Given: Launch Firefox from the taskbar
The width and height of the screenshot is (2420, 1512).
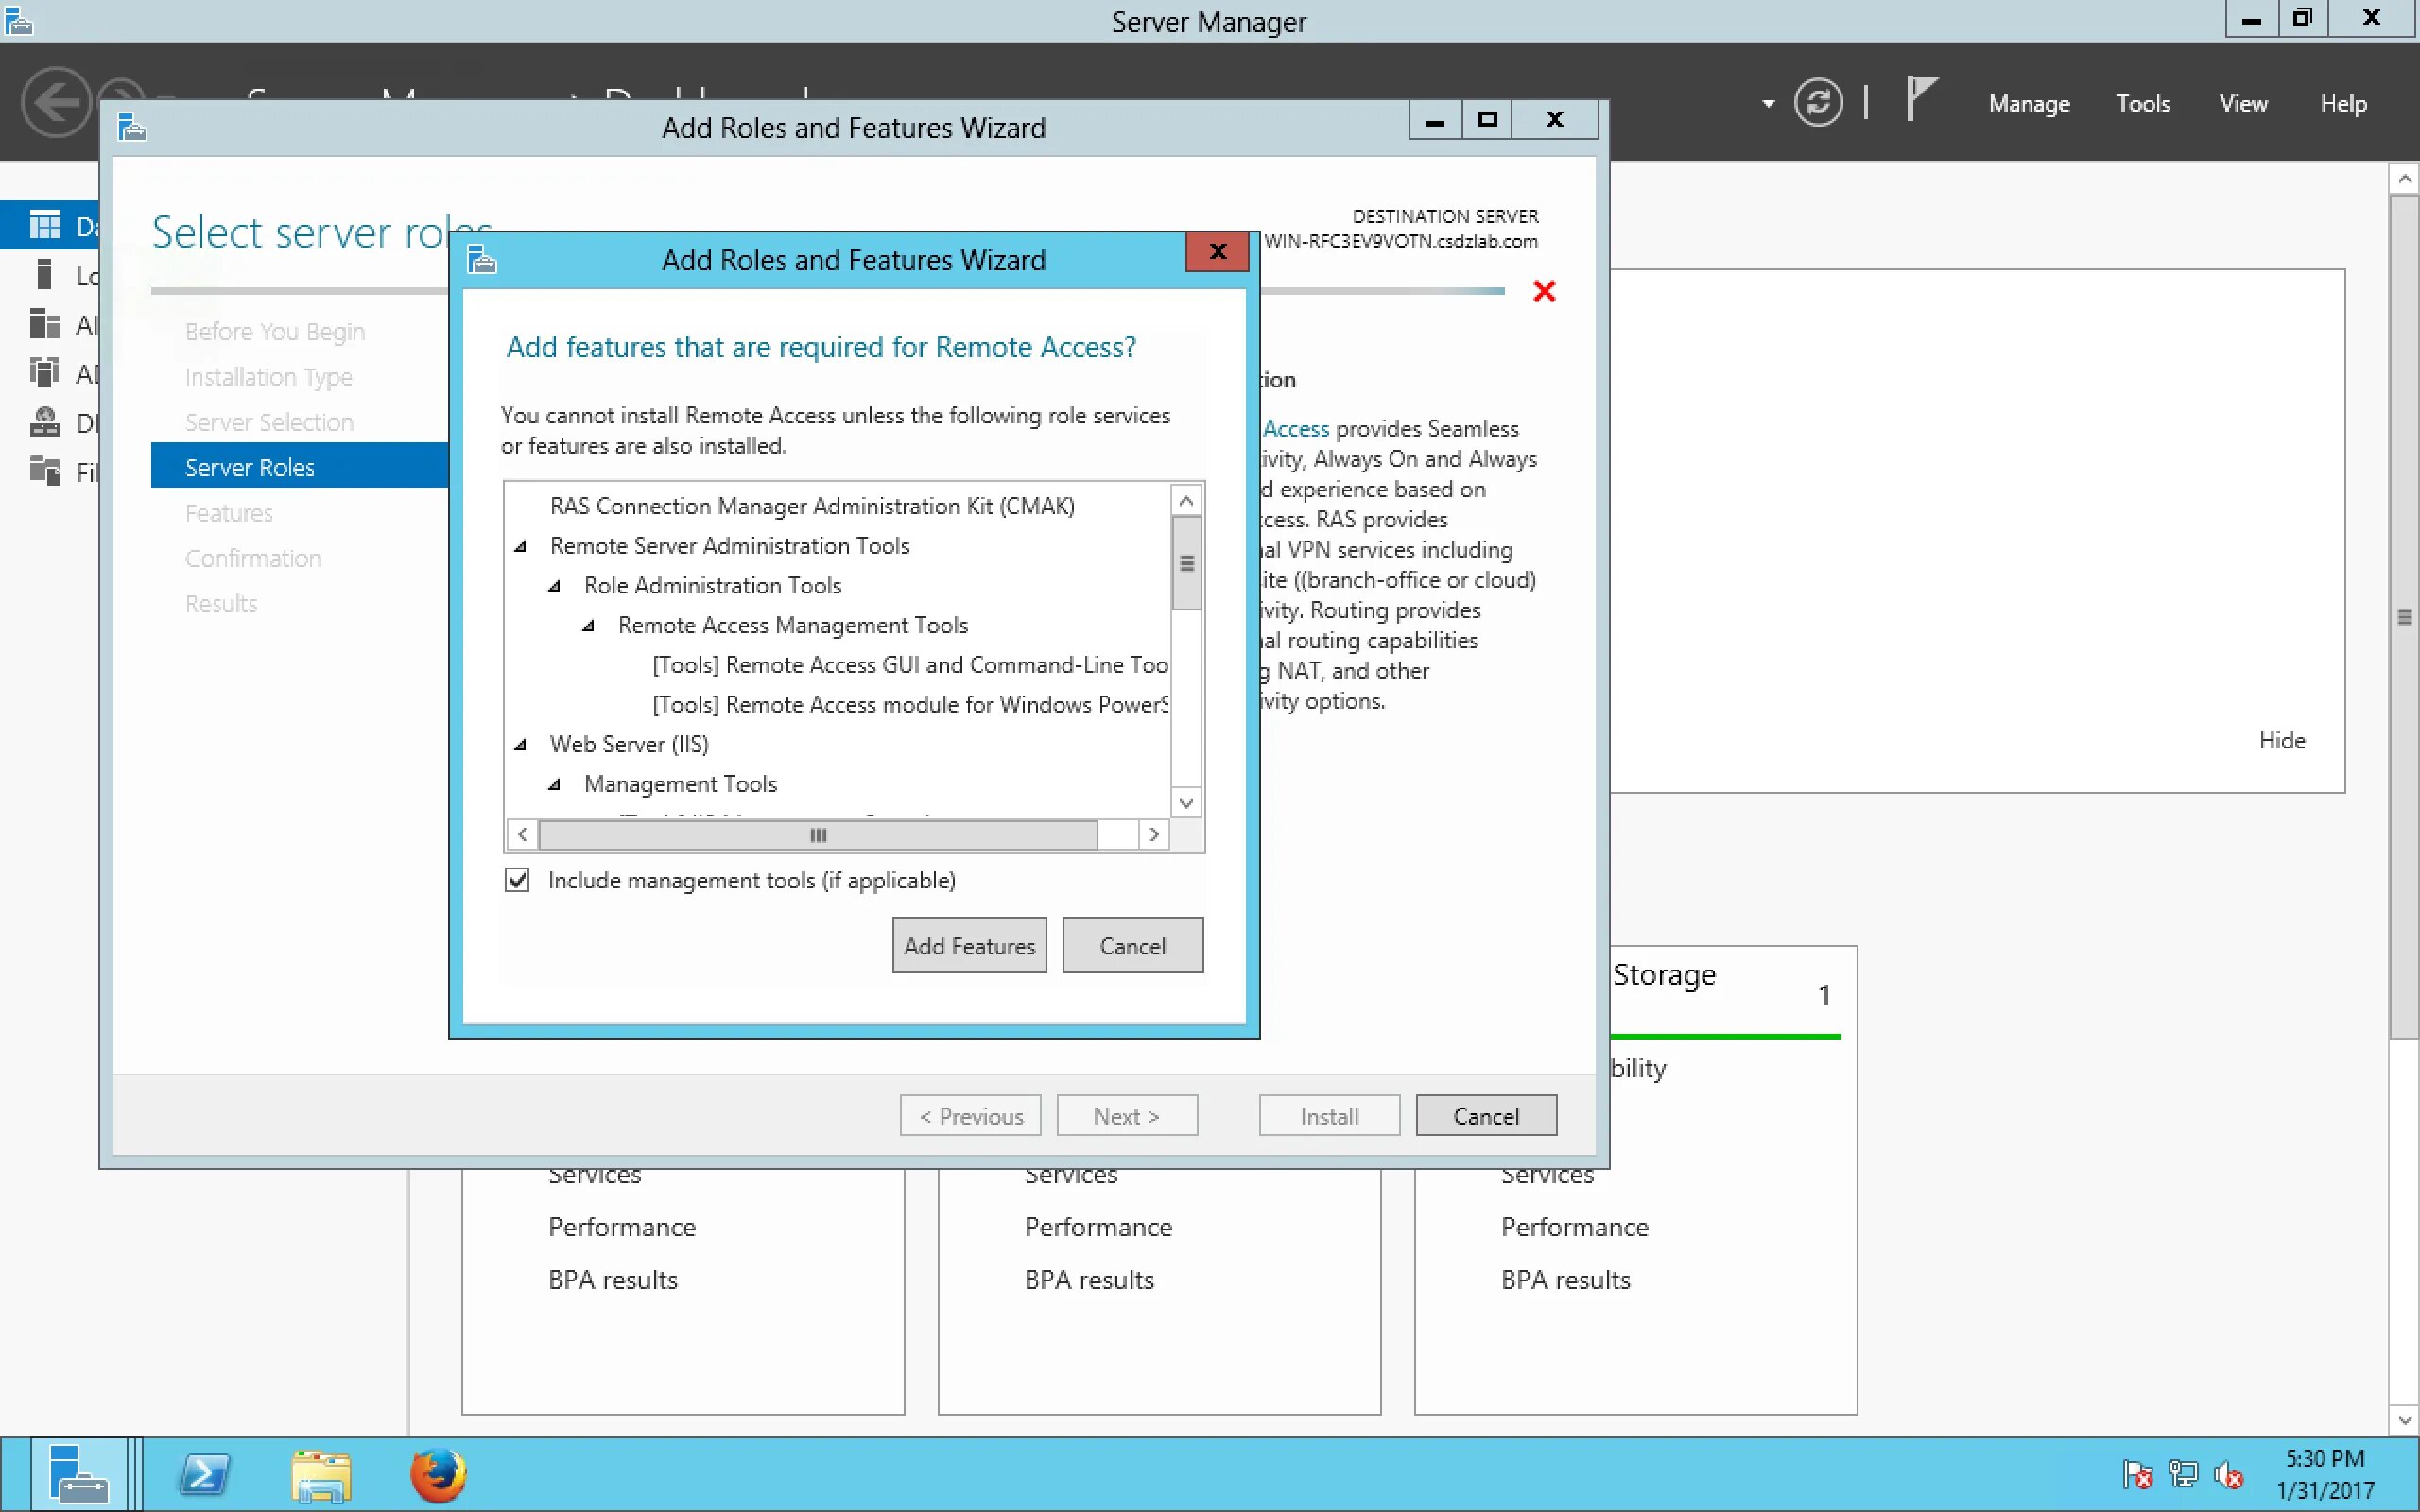Looking at the screenshot, I should [438, 1475].
